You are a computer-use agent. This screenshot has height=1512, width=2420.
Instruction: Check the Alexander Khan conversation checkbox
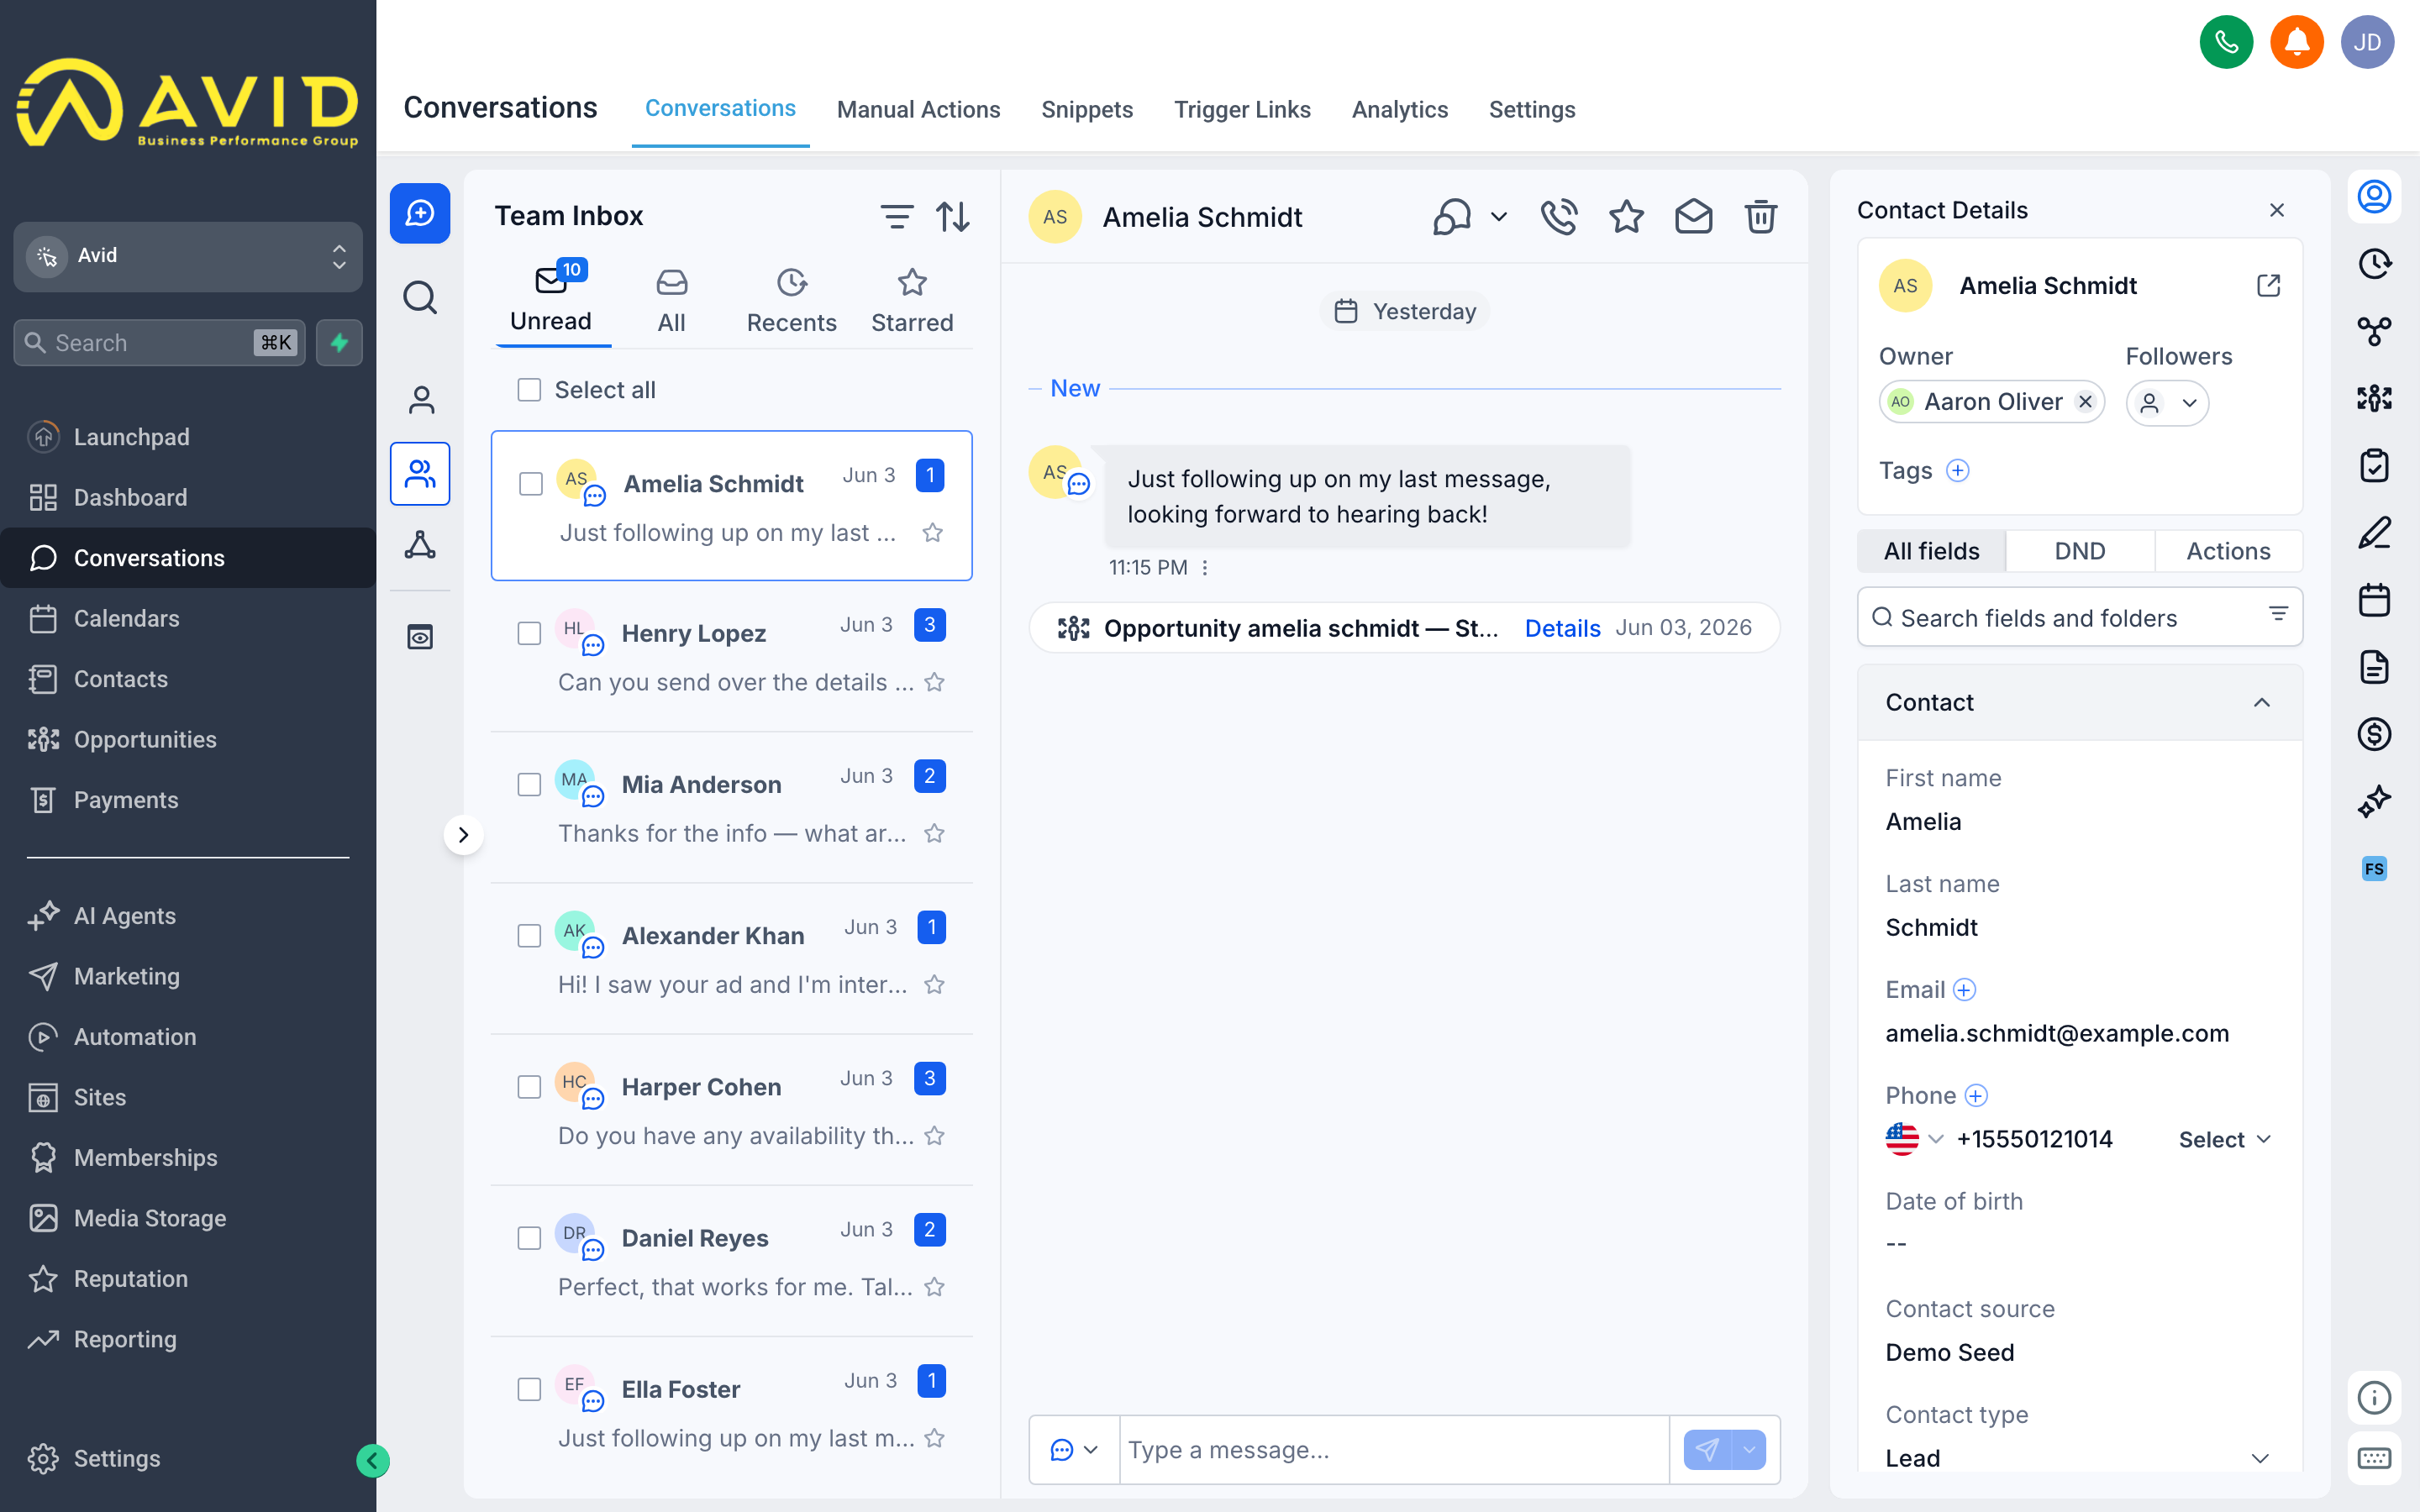click(529, 936)
